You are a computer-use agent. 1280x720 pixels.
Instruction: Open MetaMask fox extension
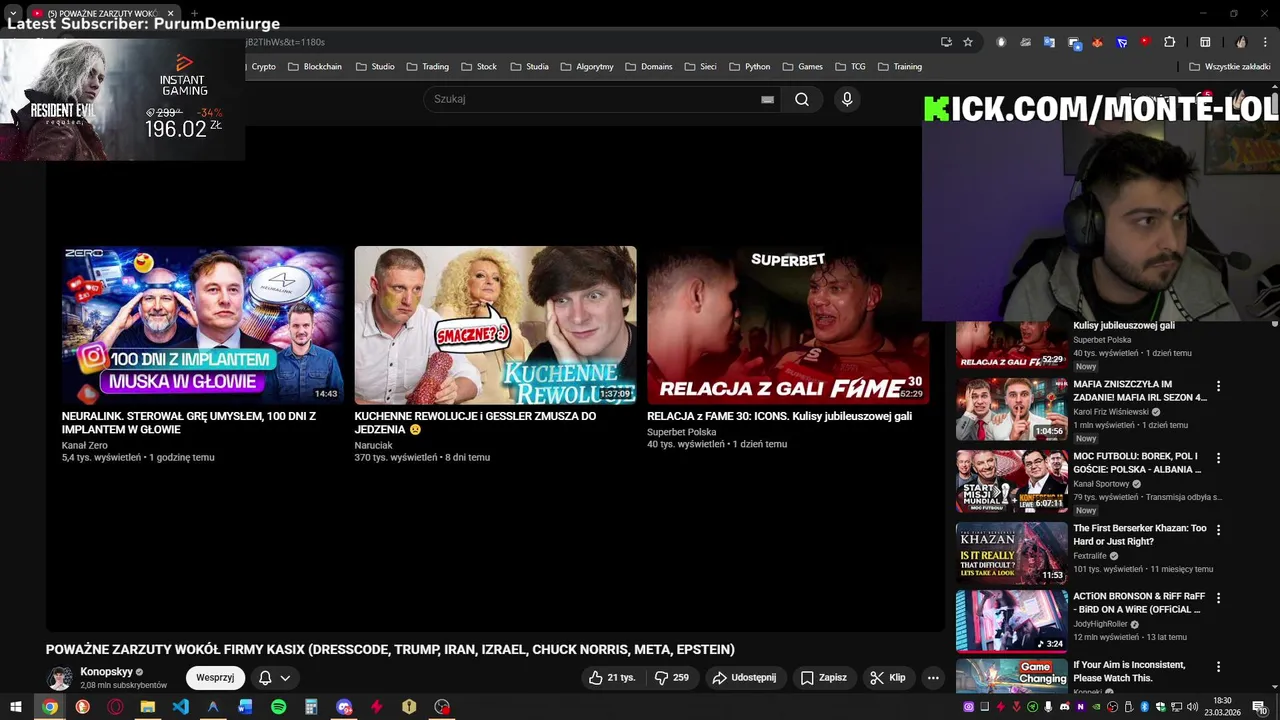(1097, 42)
